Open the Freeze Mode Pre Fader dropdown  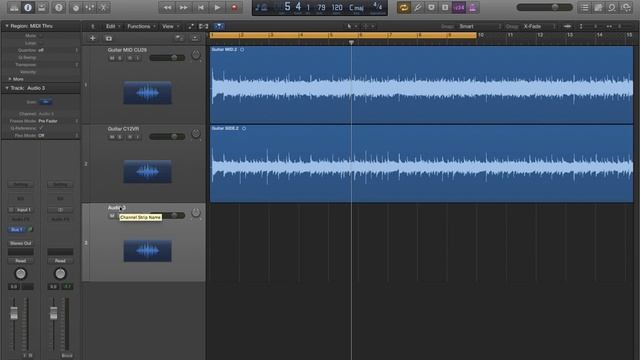58,121
